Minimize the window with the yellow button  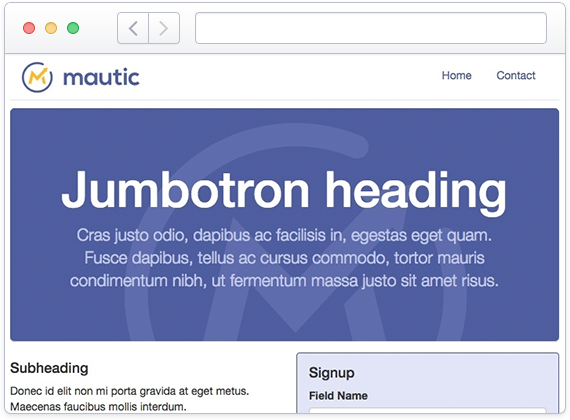click(51, 28)
